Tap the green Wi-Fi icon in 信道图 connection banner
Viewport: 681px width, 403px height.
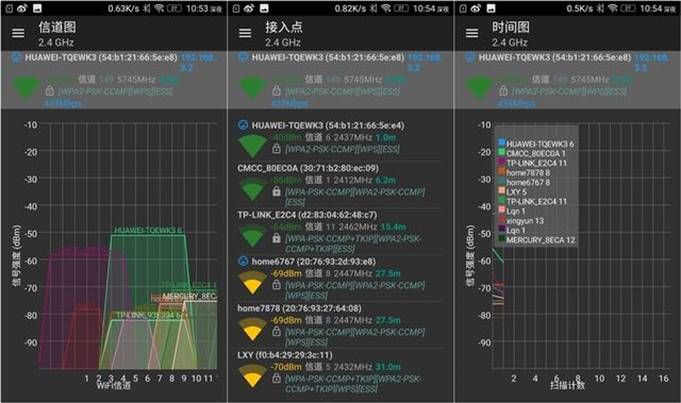[26, 88]
